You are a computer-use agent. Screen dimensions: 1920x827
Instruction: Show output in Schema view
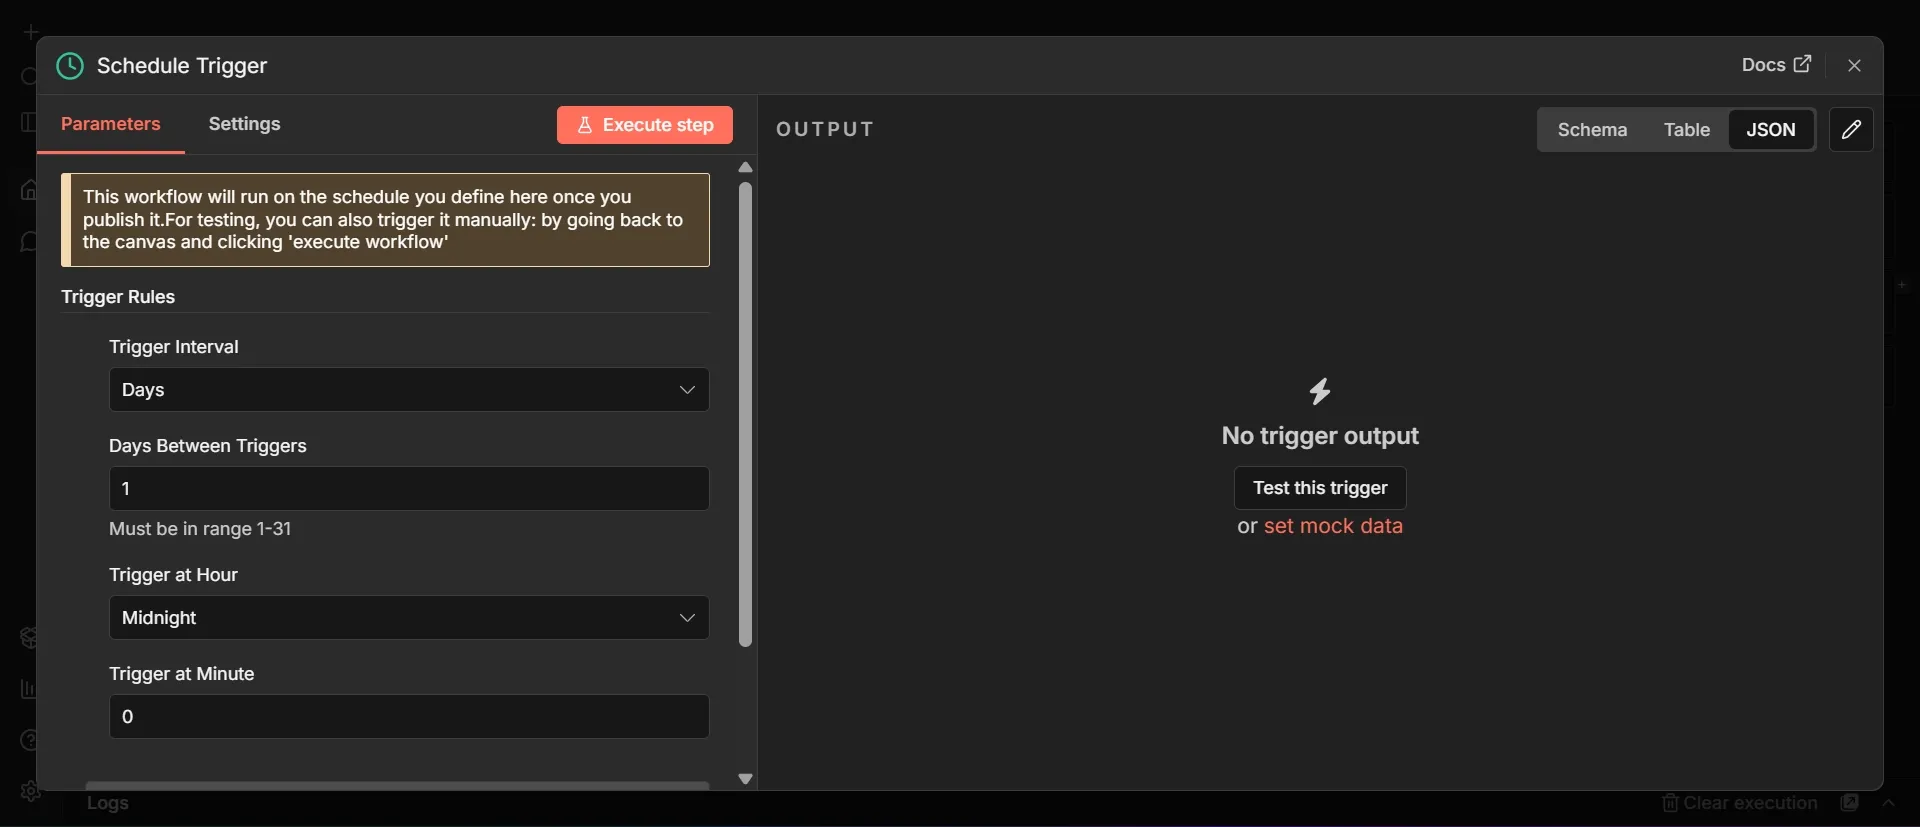pos(1592,130)
